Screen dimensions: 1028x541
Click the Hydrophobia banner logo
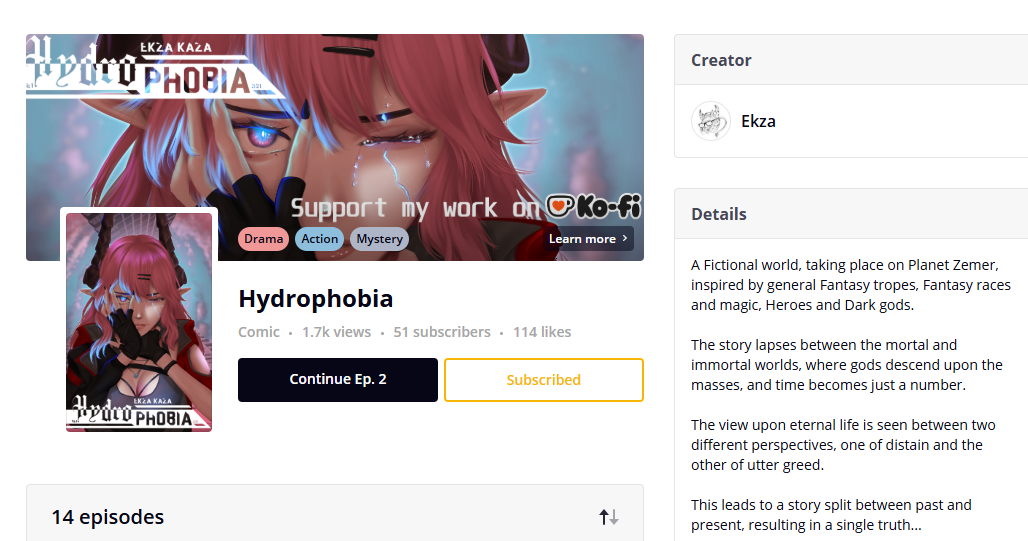(147, 66)
